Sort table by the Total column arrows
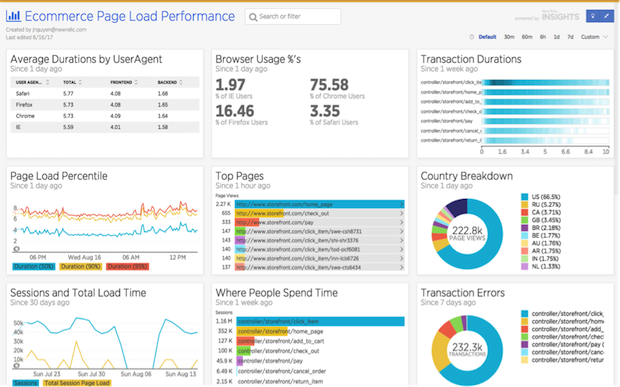The width and height of the screenshot is (620, 387). [80, 82]
